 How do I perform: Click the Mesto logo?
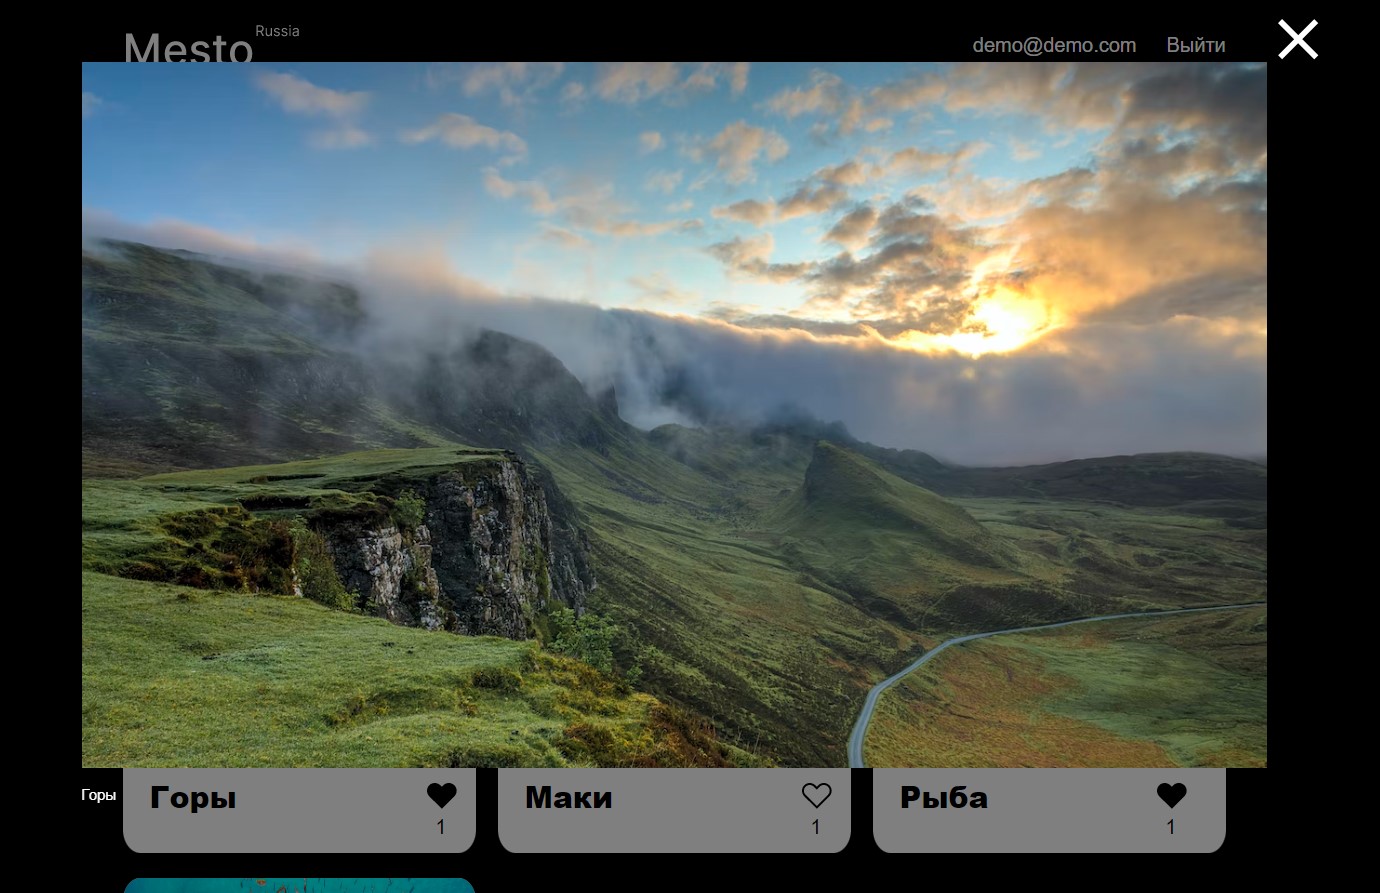188,47
